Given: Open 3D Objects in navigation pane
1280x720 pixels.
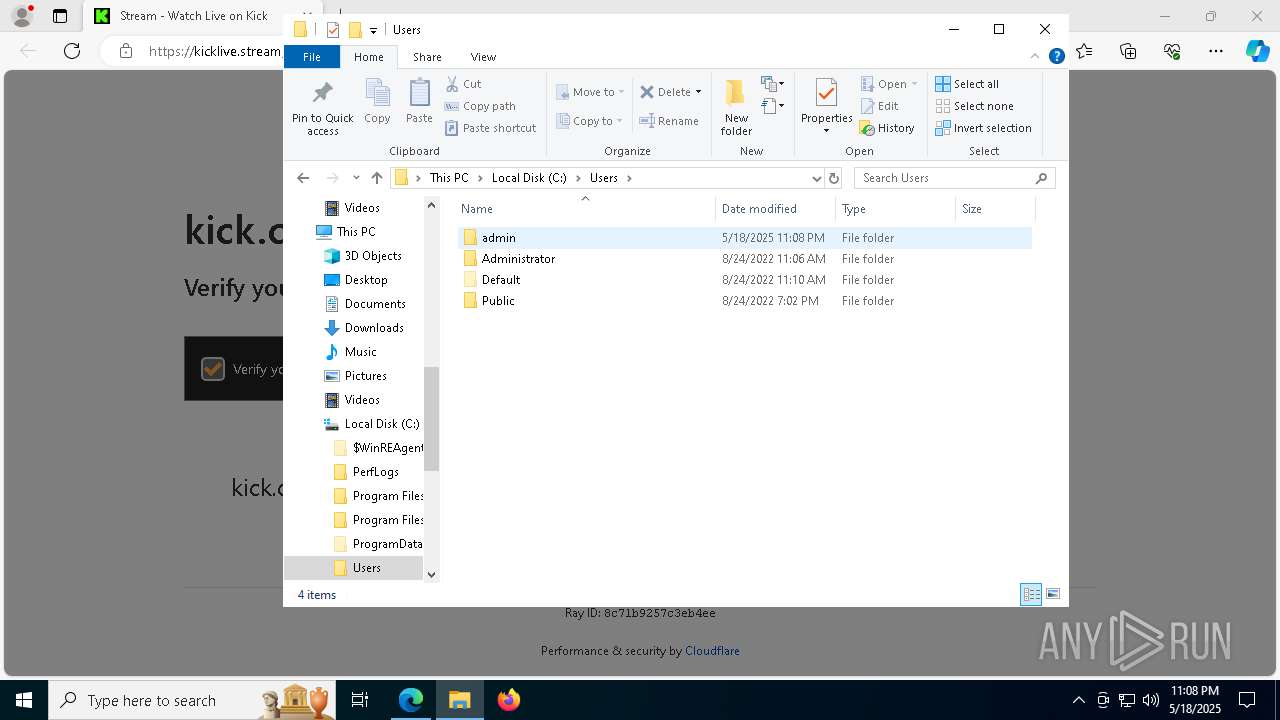Looking at the screenshot, I should (363, 256).
